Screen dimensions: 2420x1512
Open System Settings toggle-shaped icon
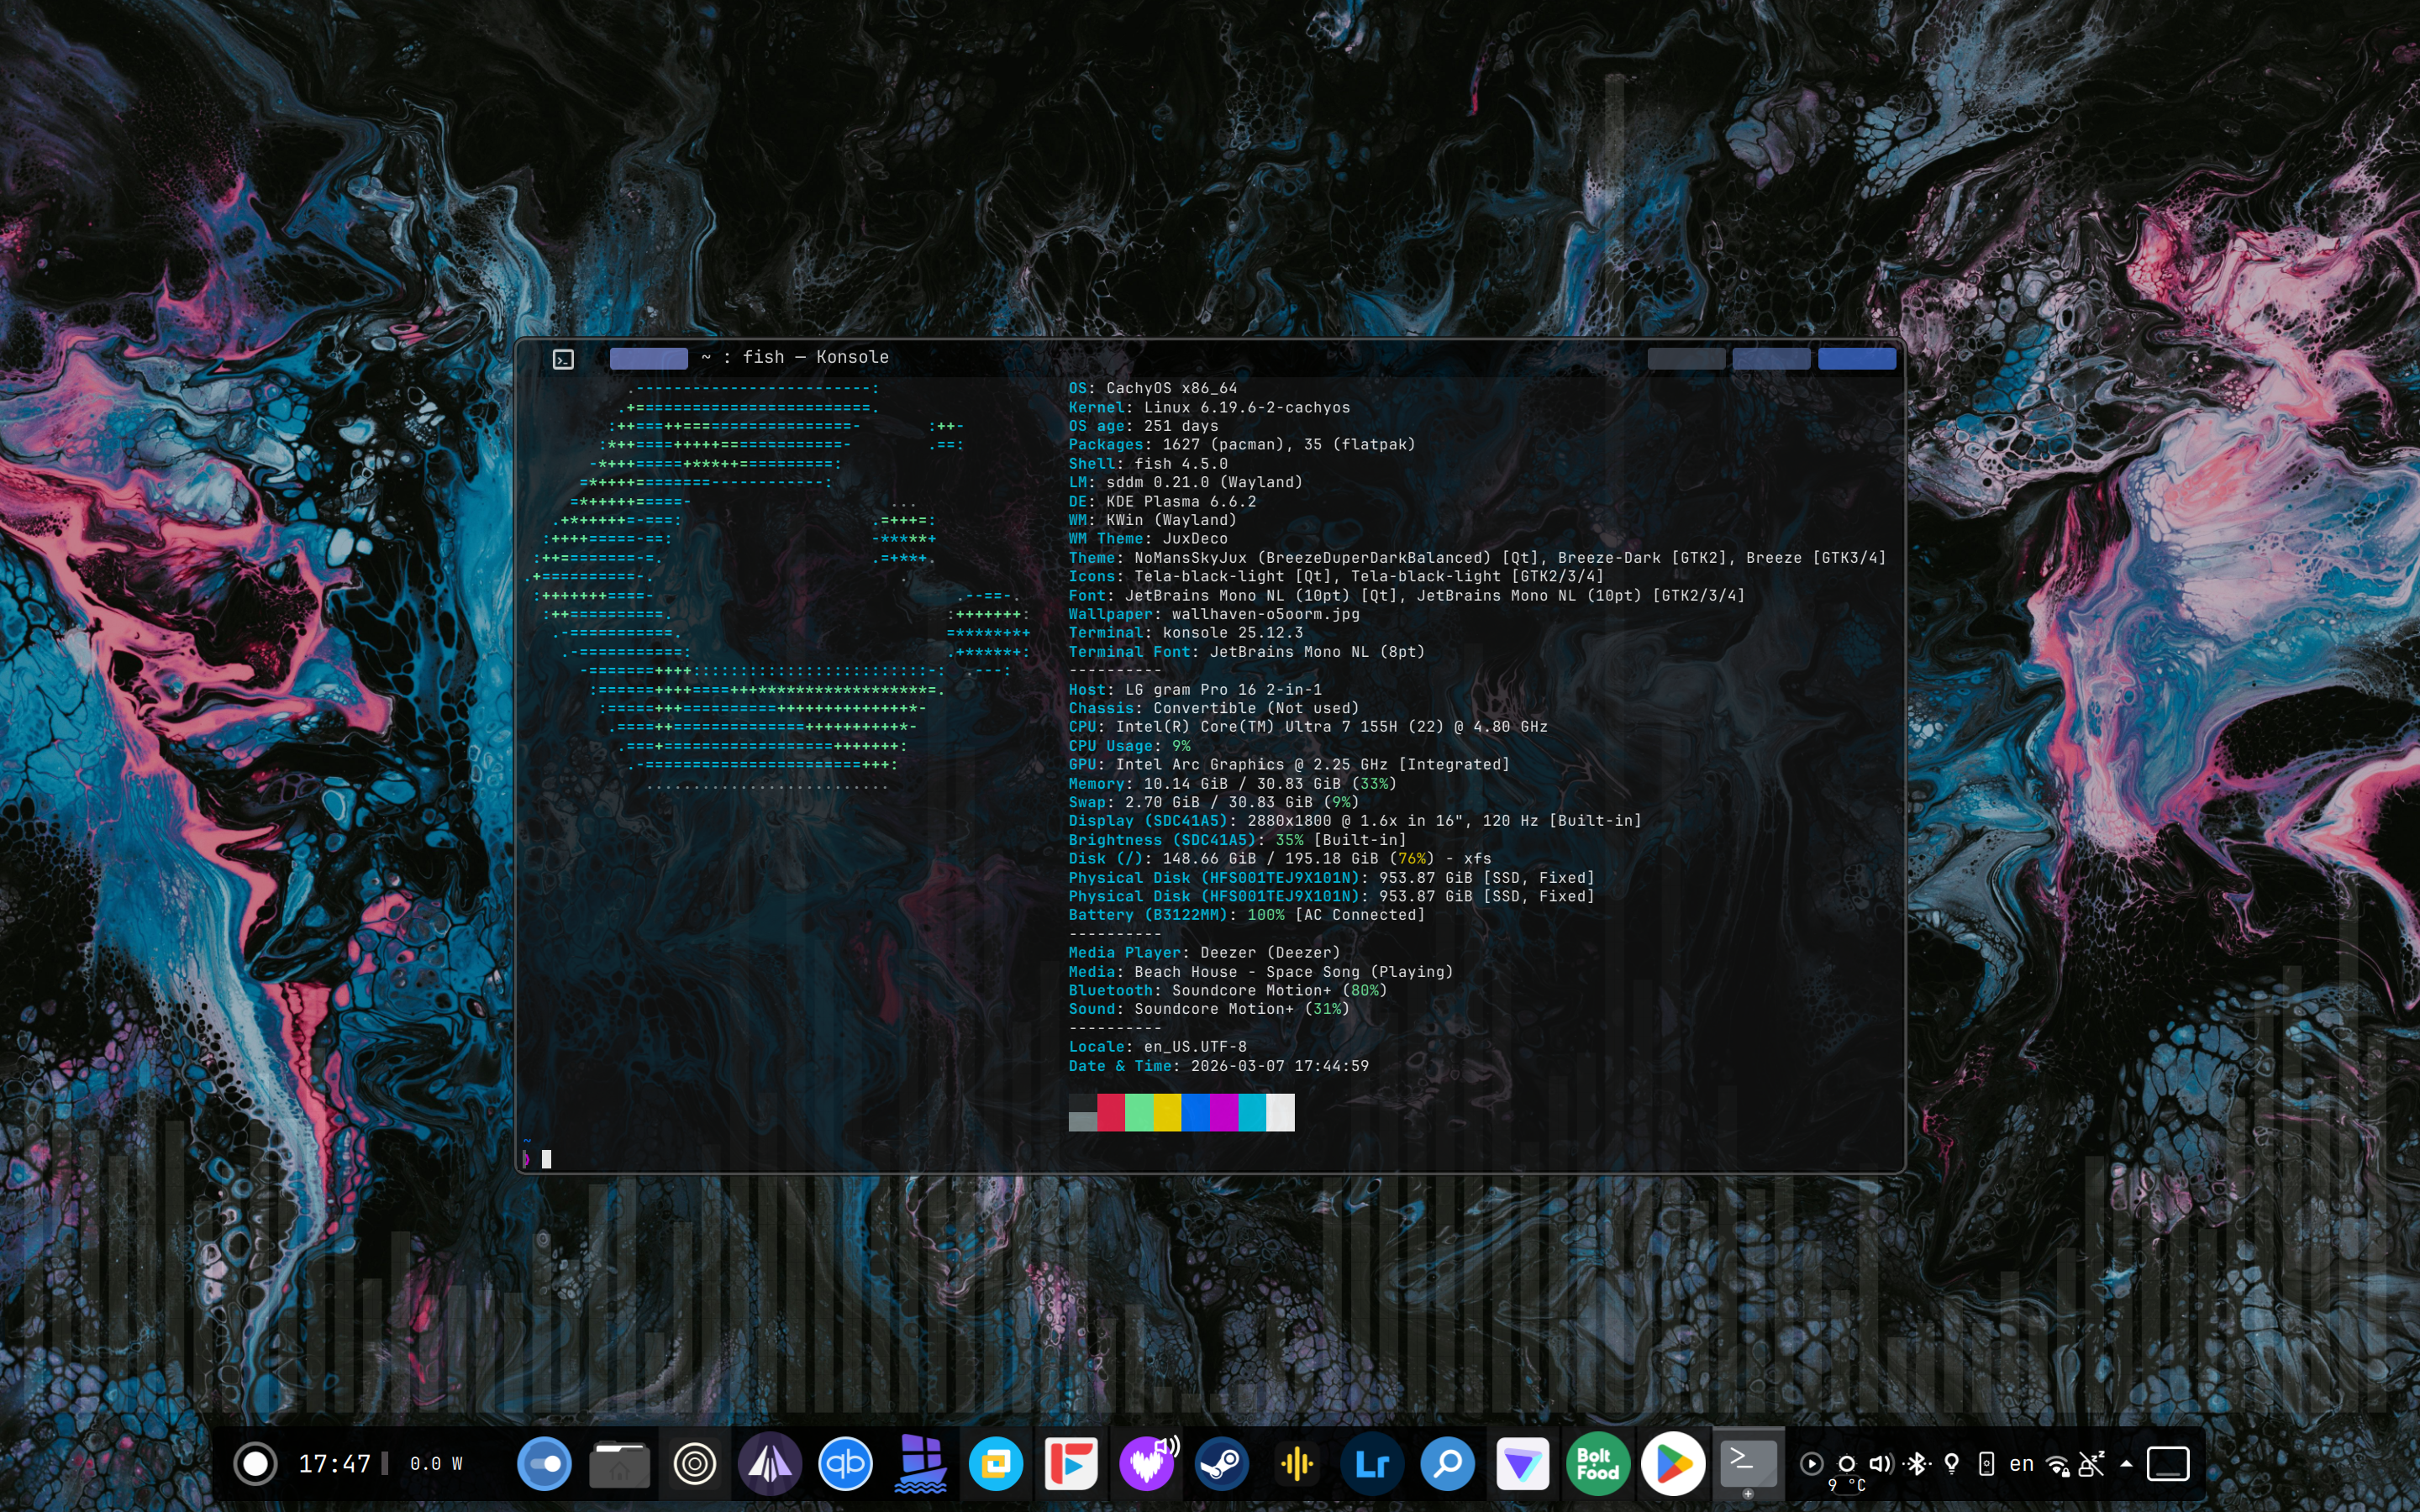[544, 1464]
